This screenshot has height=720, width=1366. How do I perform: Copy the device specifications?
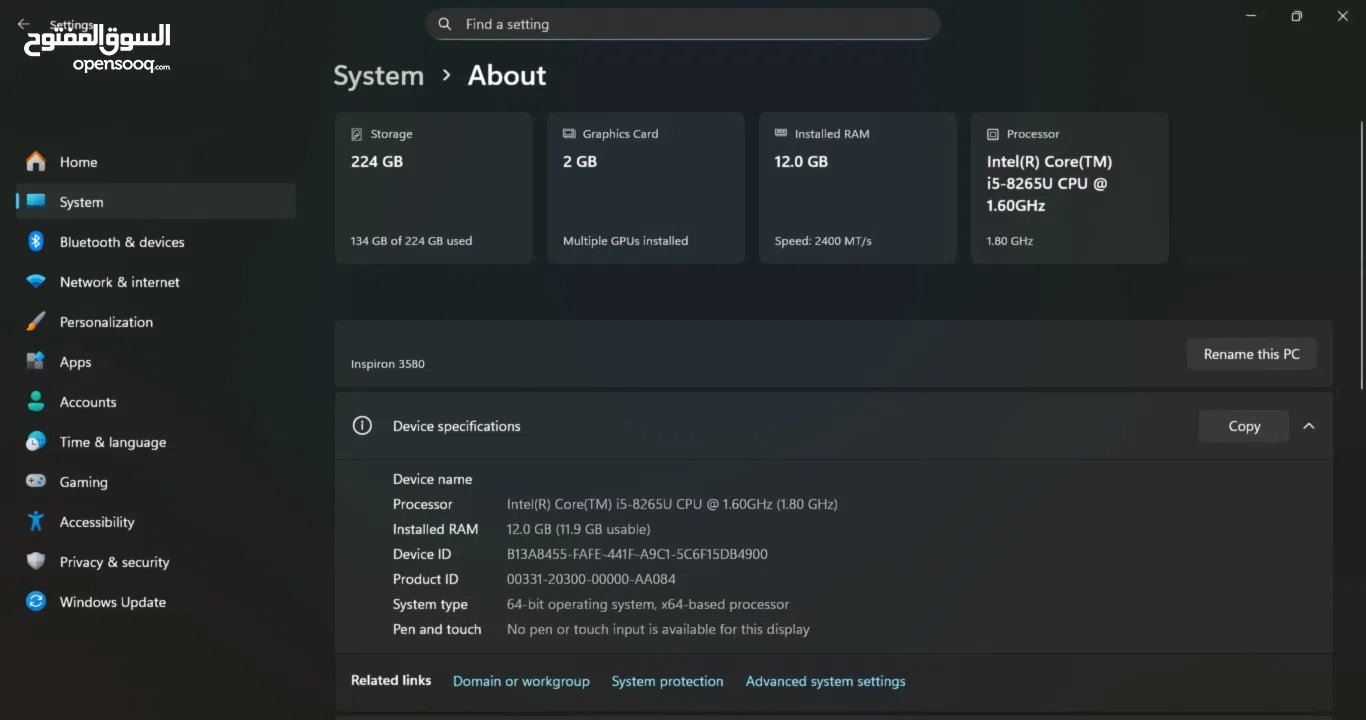click(1243, 426)
